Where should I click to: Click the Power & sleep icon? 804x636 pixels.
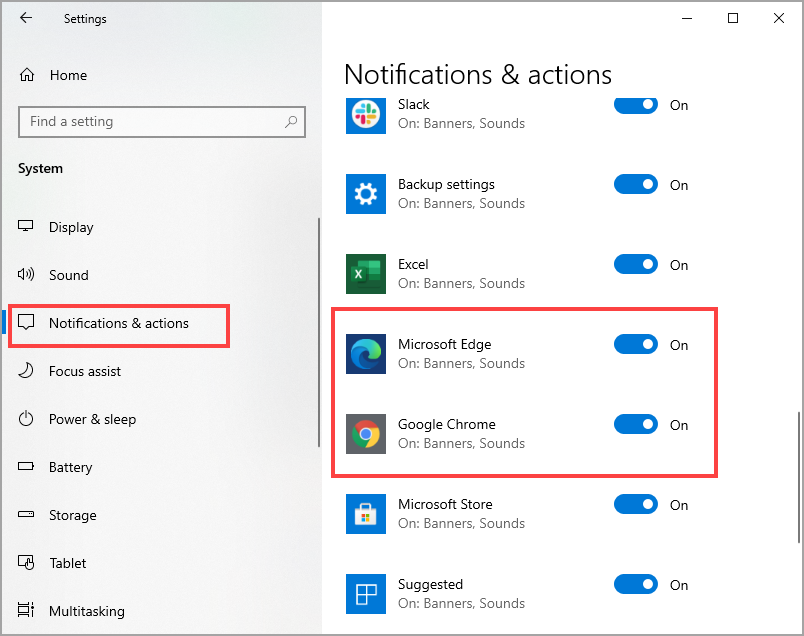[26, 419]
